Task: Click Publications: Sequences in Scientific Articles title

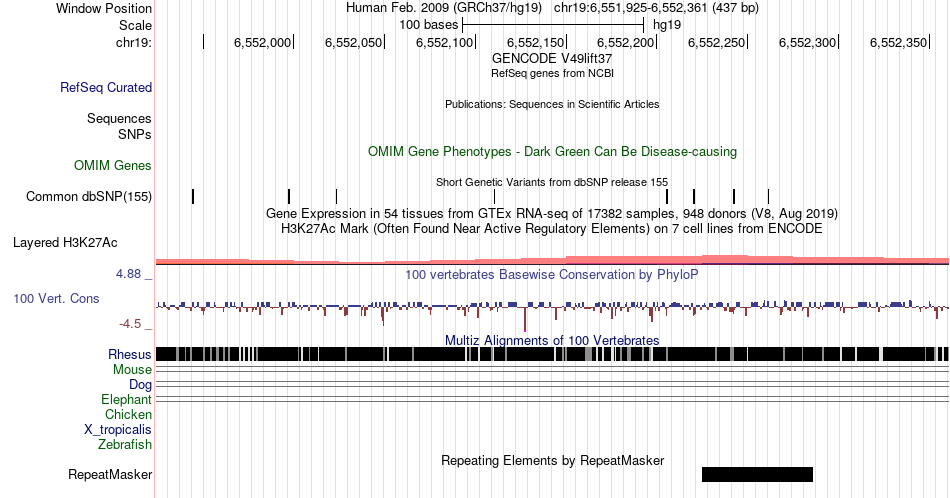Action: click(552, 104)
